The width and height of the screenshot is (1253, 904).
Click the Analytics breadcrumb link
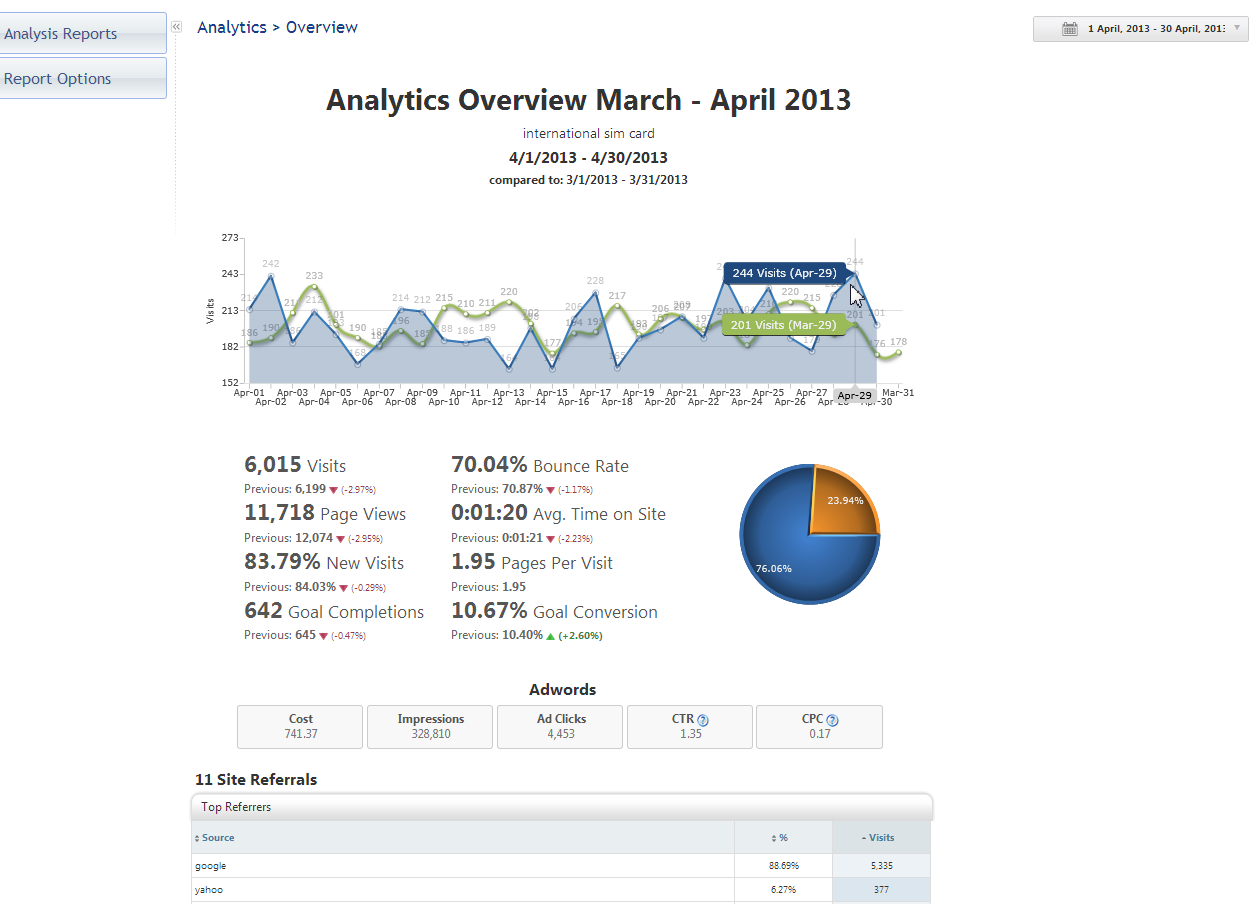pyautogui.click(x=232, y=27)
